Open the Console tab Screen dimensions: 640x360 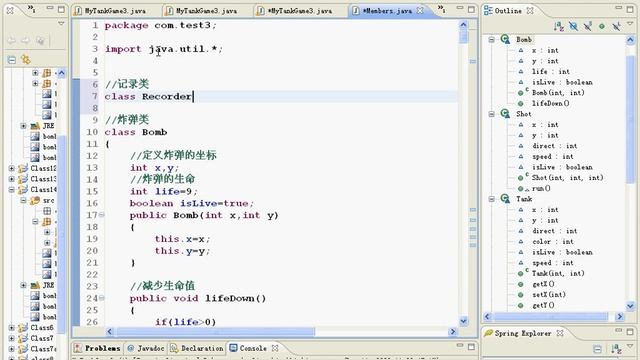tap(248, 348)
